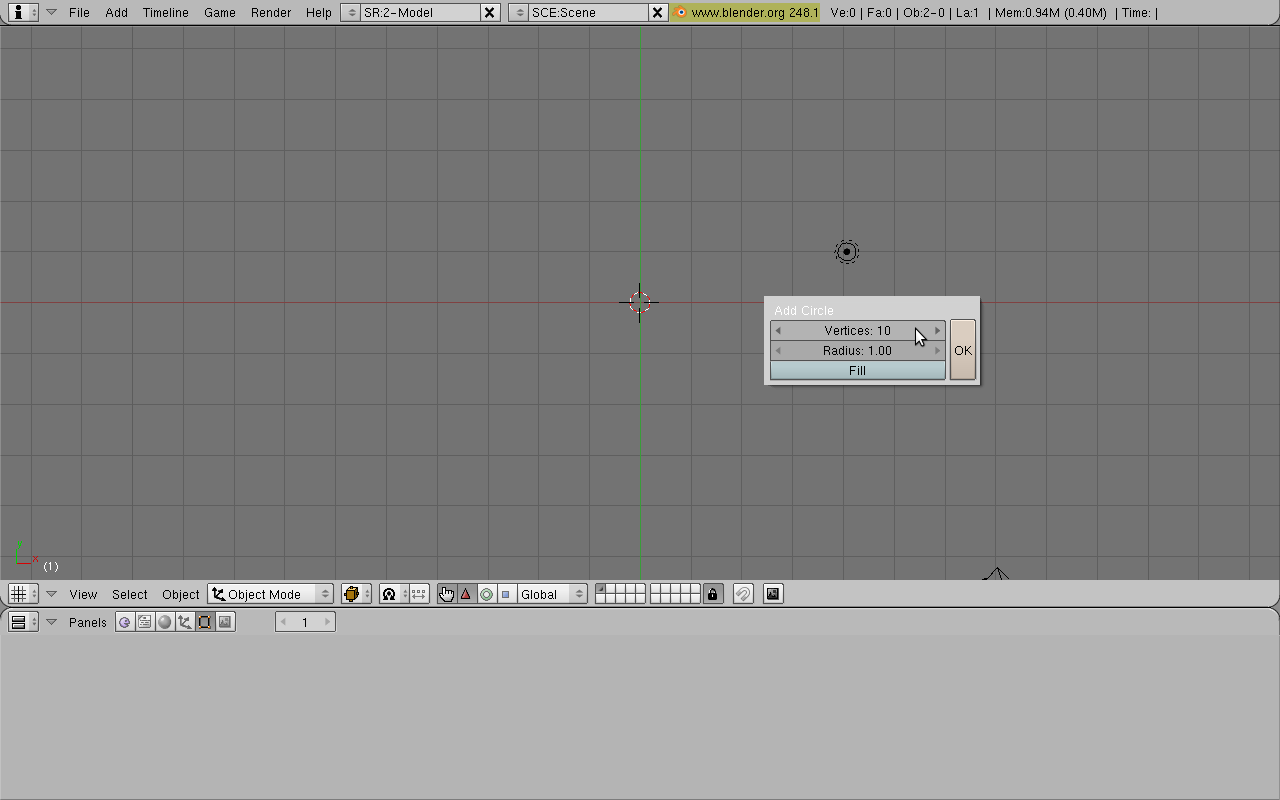This screenshot has height=800, width=1280.
Task: Browse screens with SR arrows
Action: click(351, 12)
